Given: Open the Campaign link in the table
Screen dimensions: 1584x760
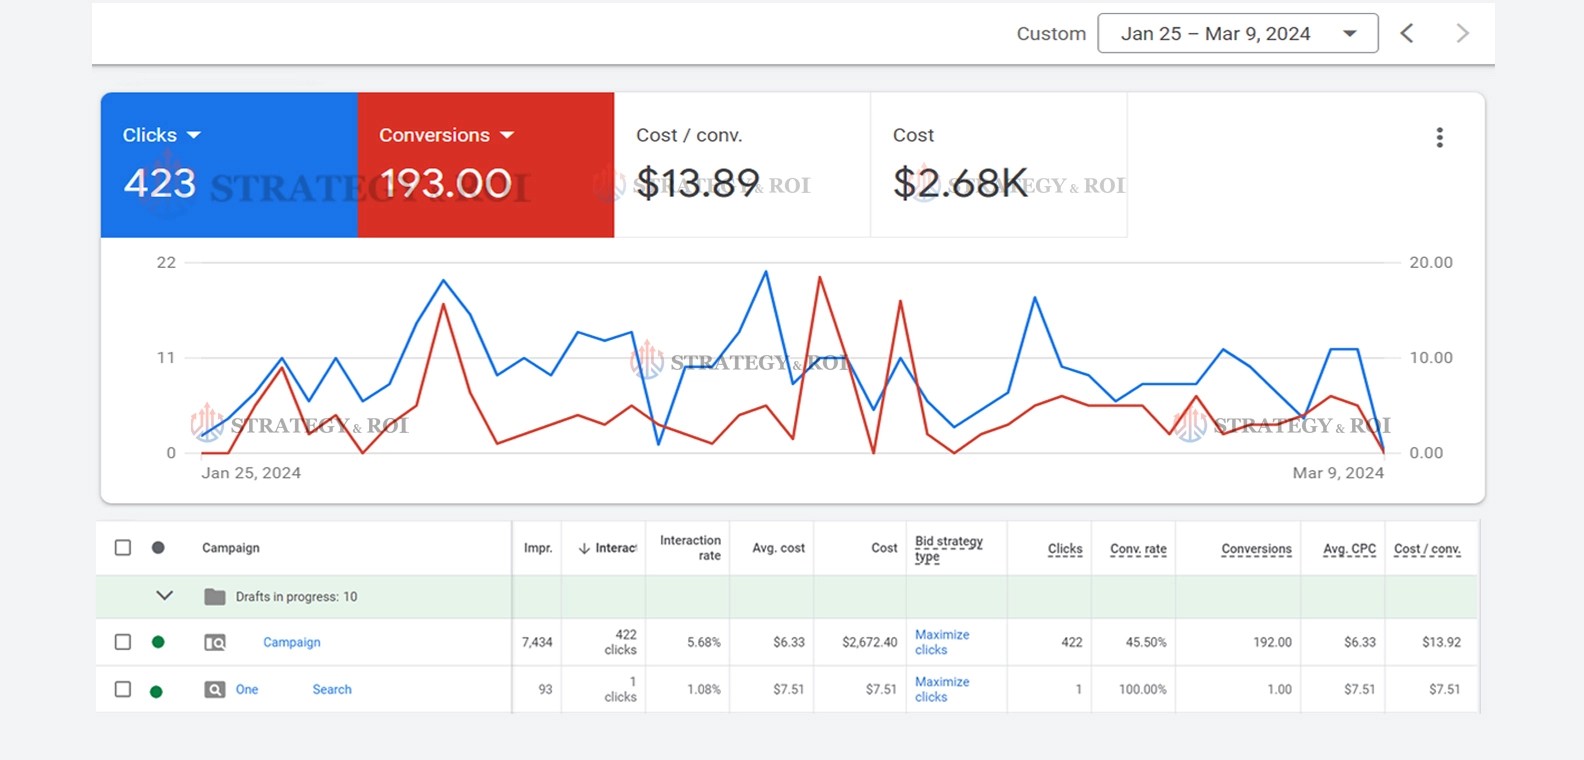Looking at the screenshot, I should [291, 642].
